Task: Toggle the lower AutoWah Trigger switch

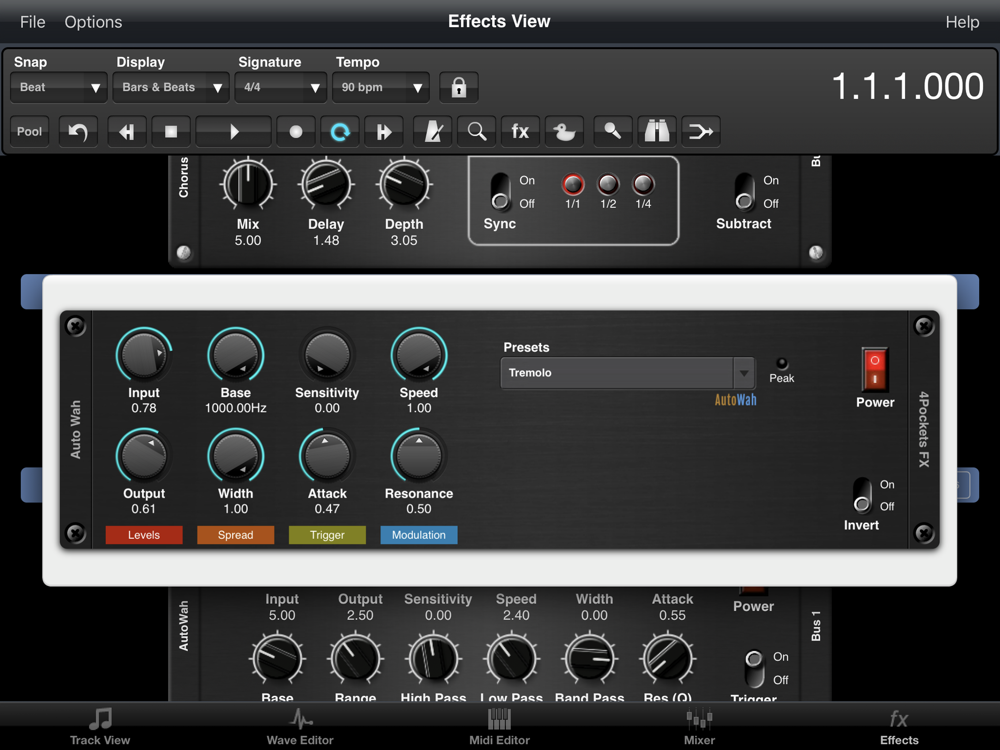Action: coord(754,668)
